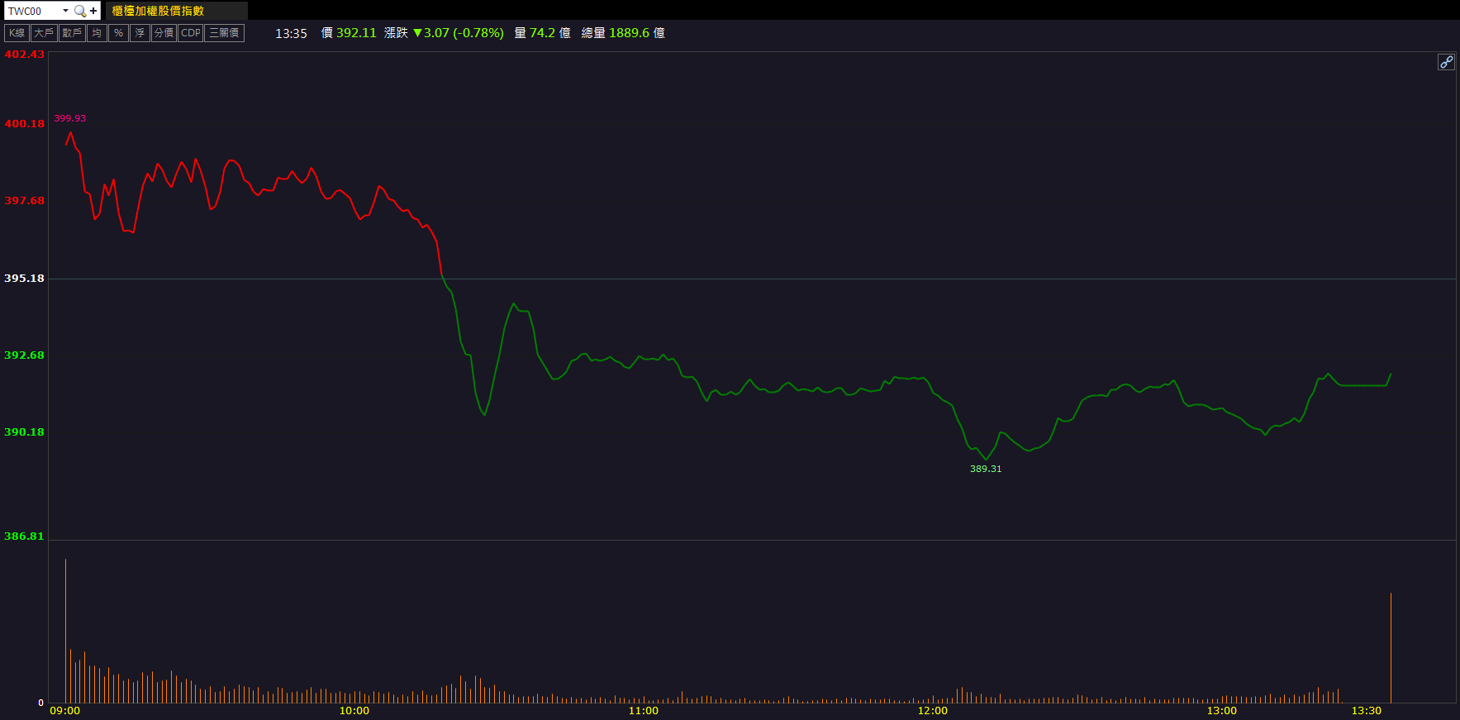Show the 三關價 price levels

point(224,33)
